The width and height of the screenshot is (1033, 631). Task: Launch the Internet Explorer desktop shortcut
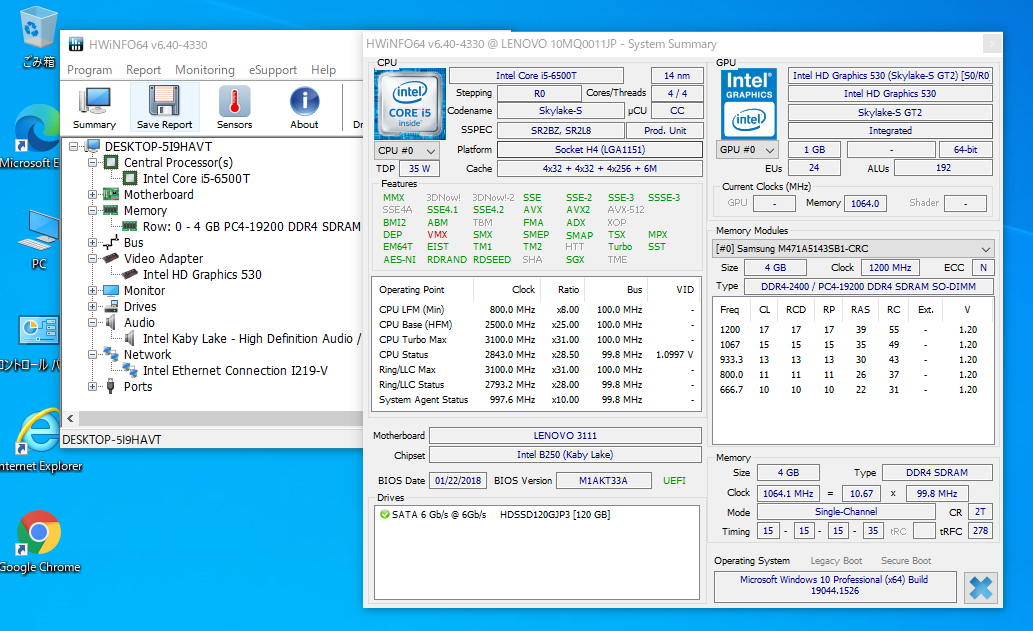(38, 432)
